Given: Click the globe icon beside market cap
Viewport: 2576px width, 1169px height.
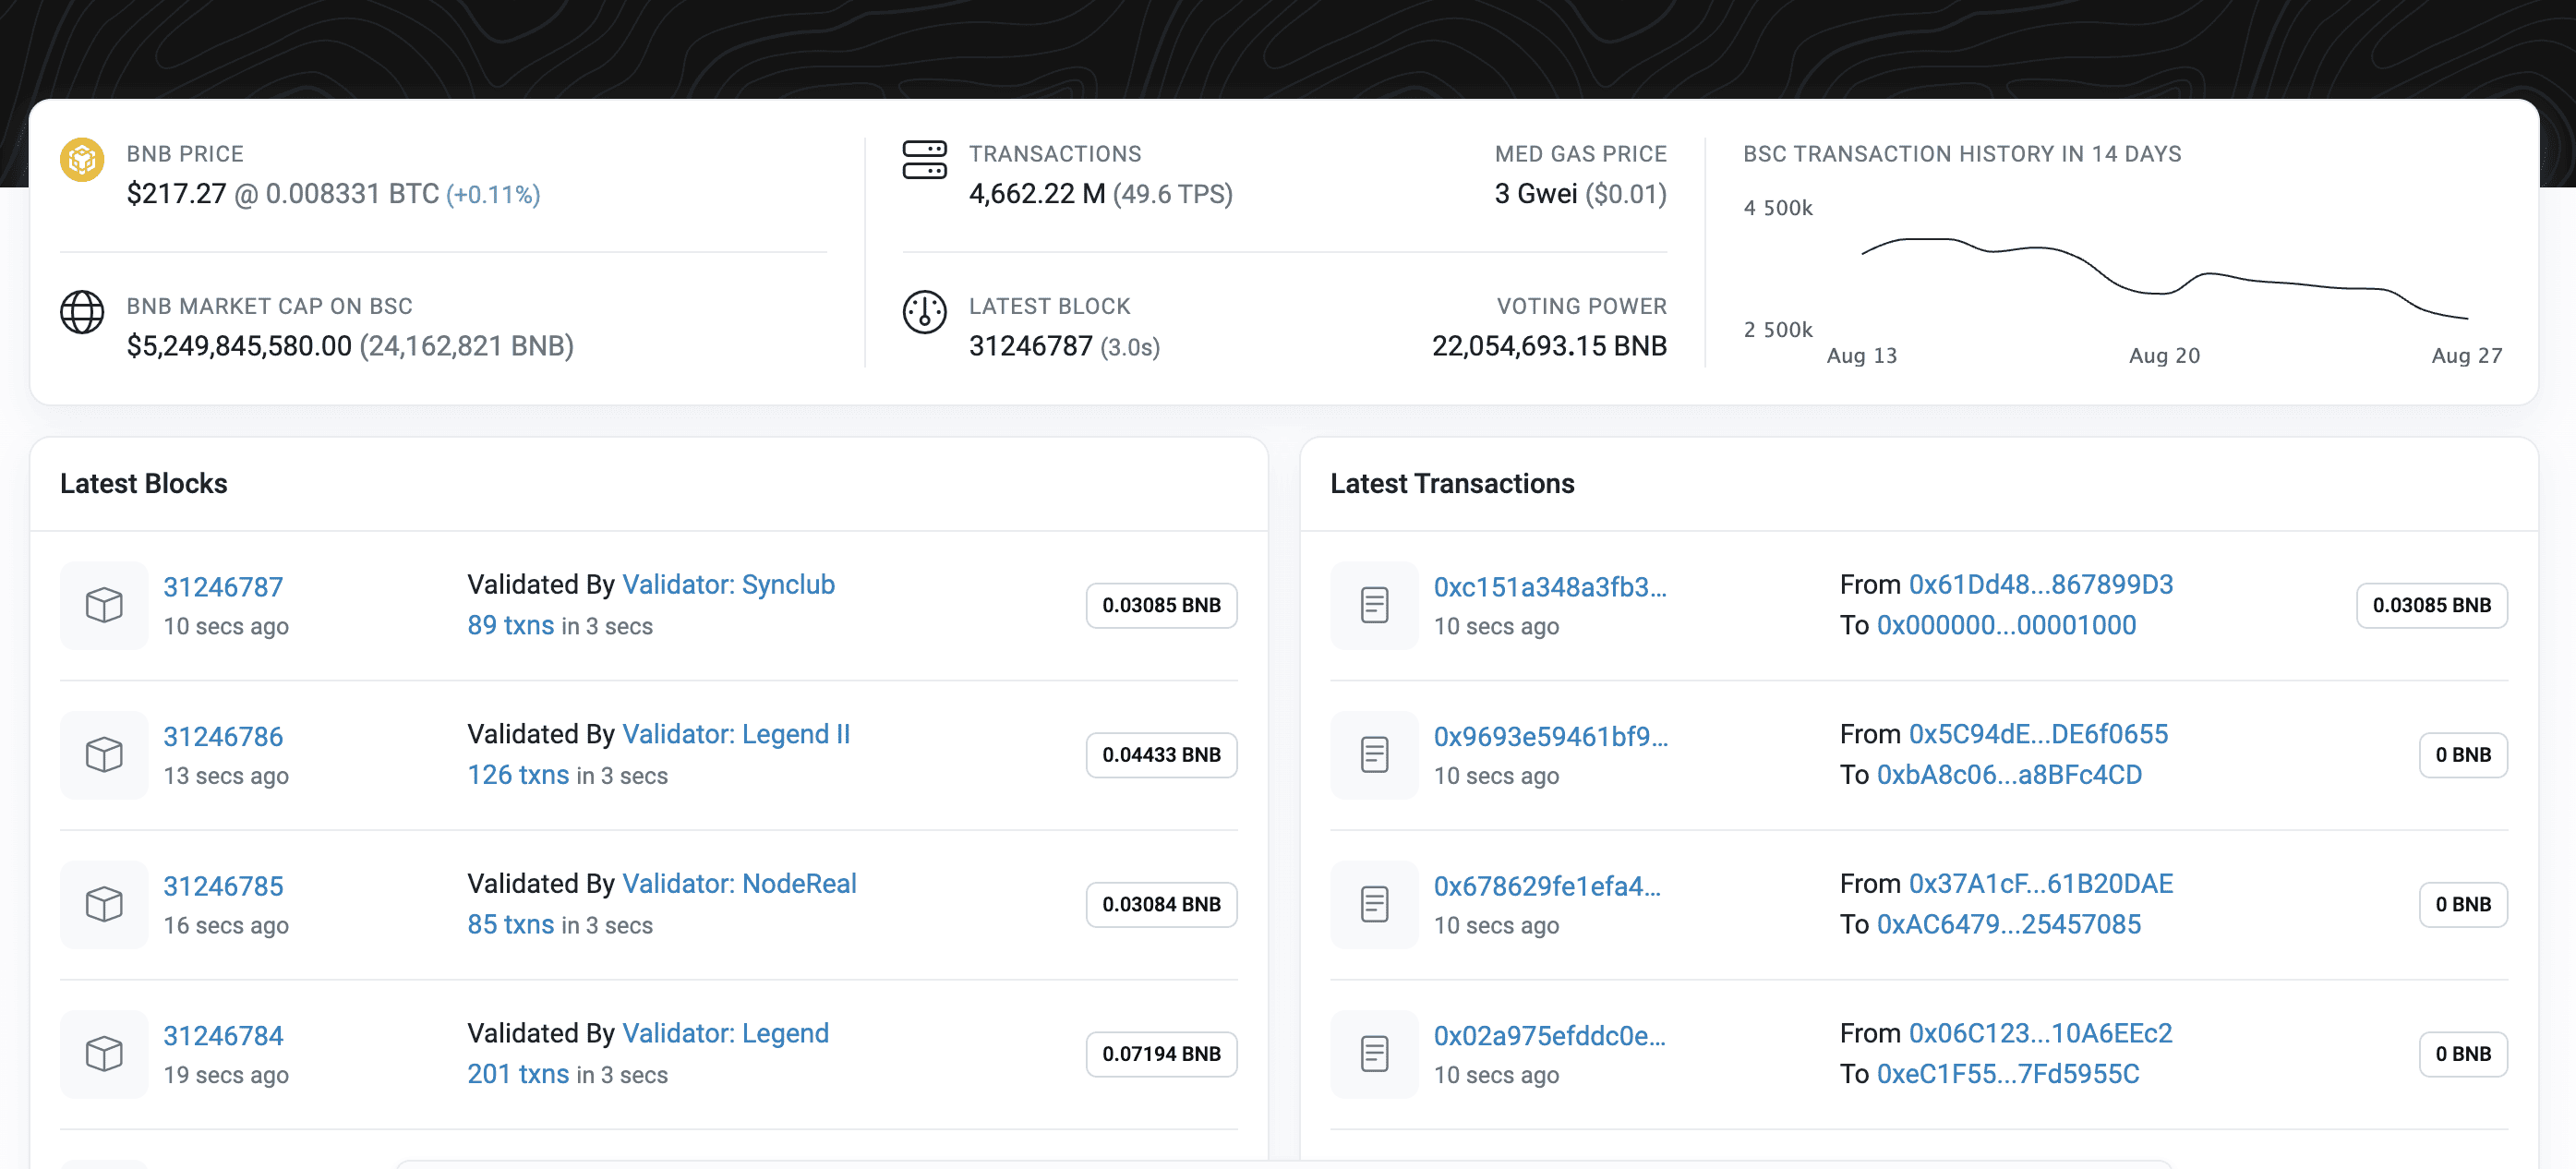Looking at the screenshot, I should 82,312.
